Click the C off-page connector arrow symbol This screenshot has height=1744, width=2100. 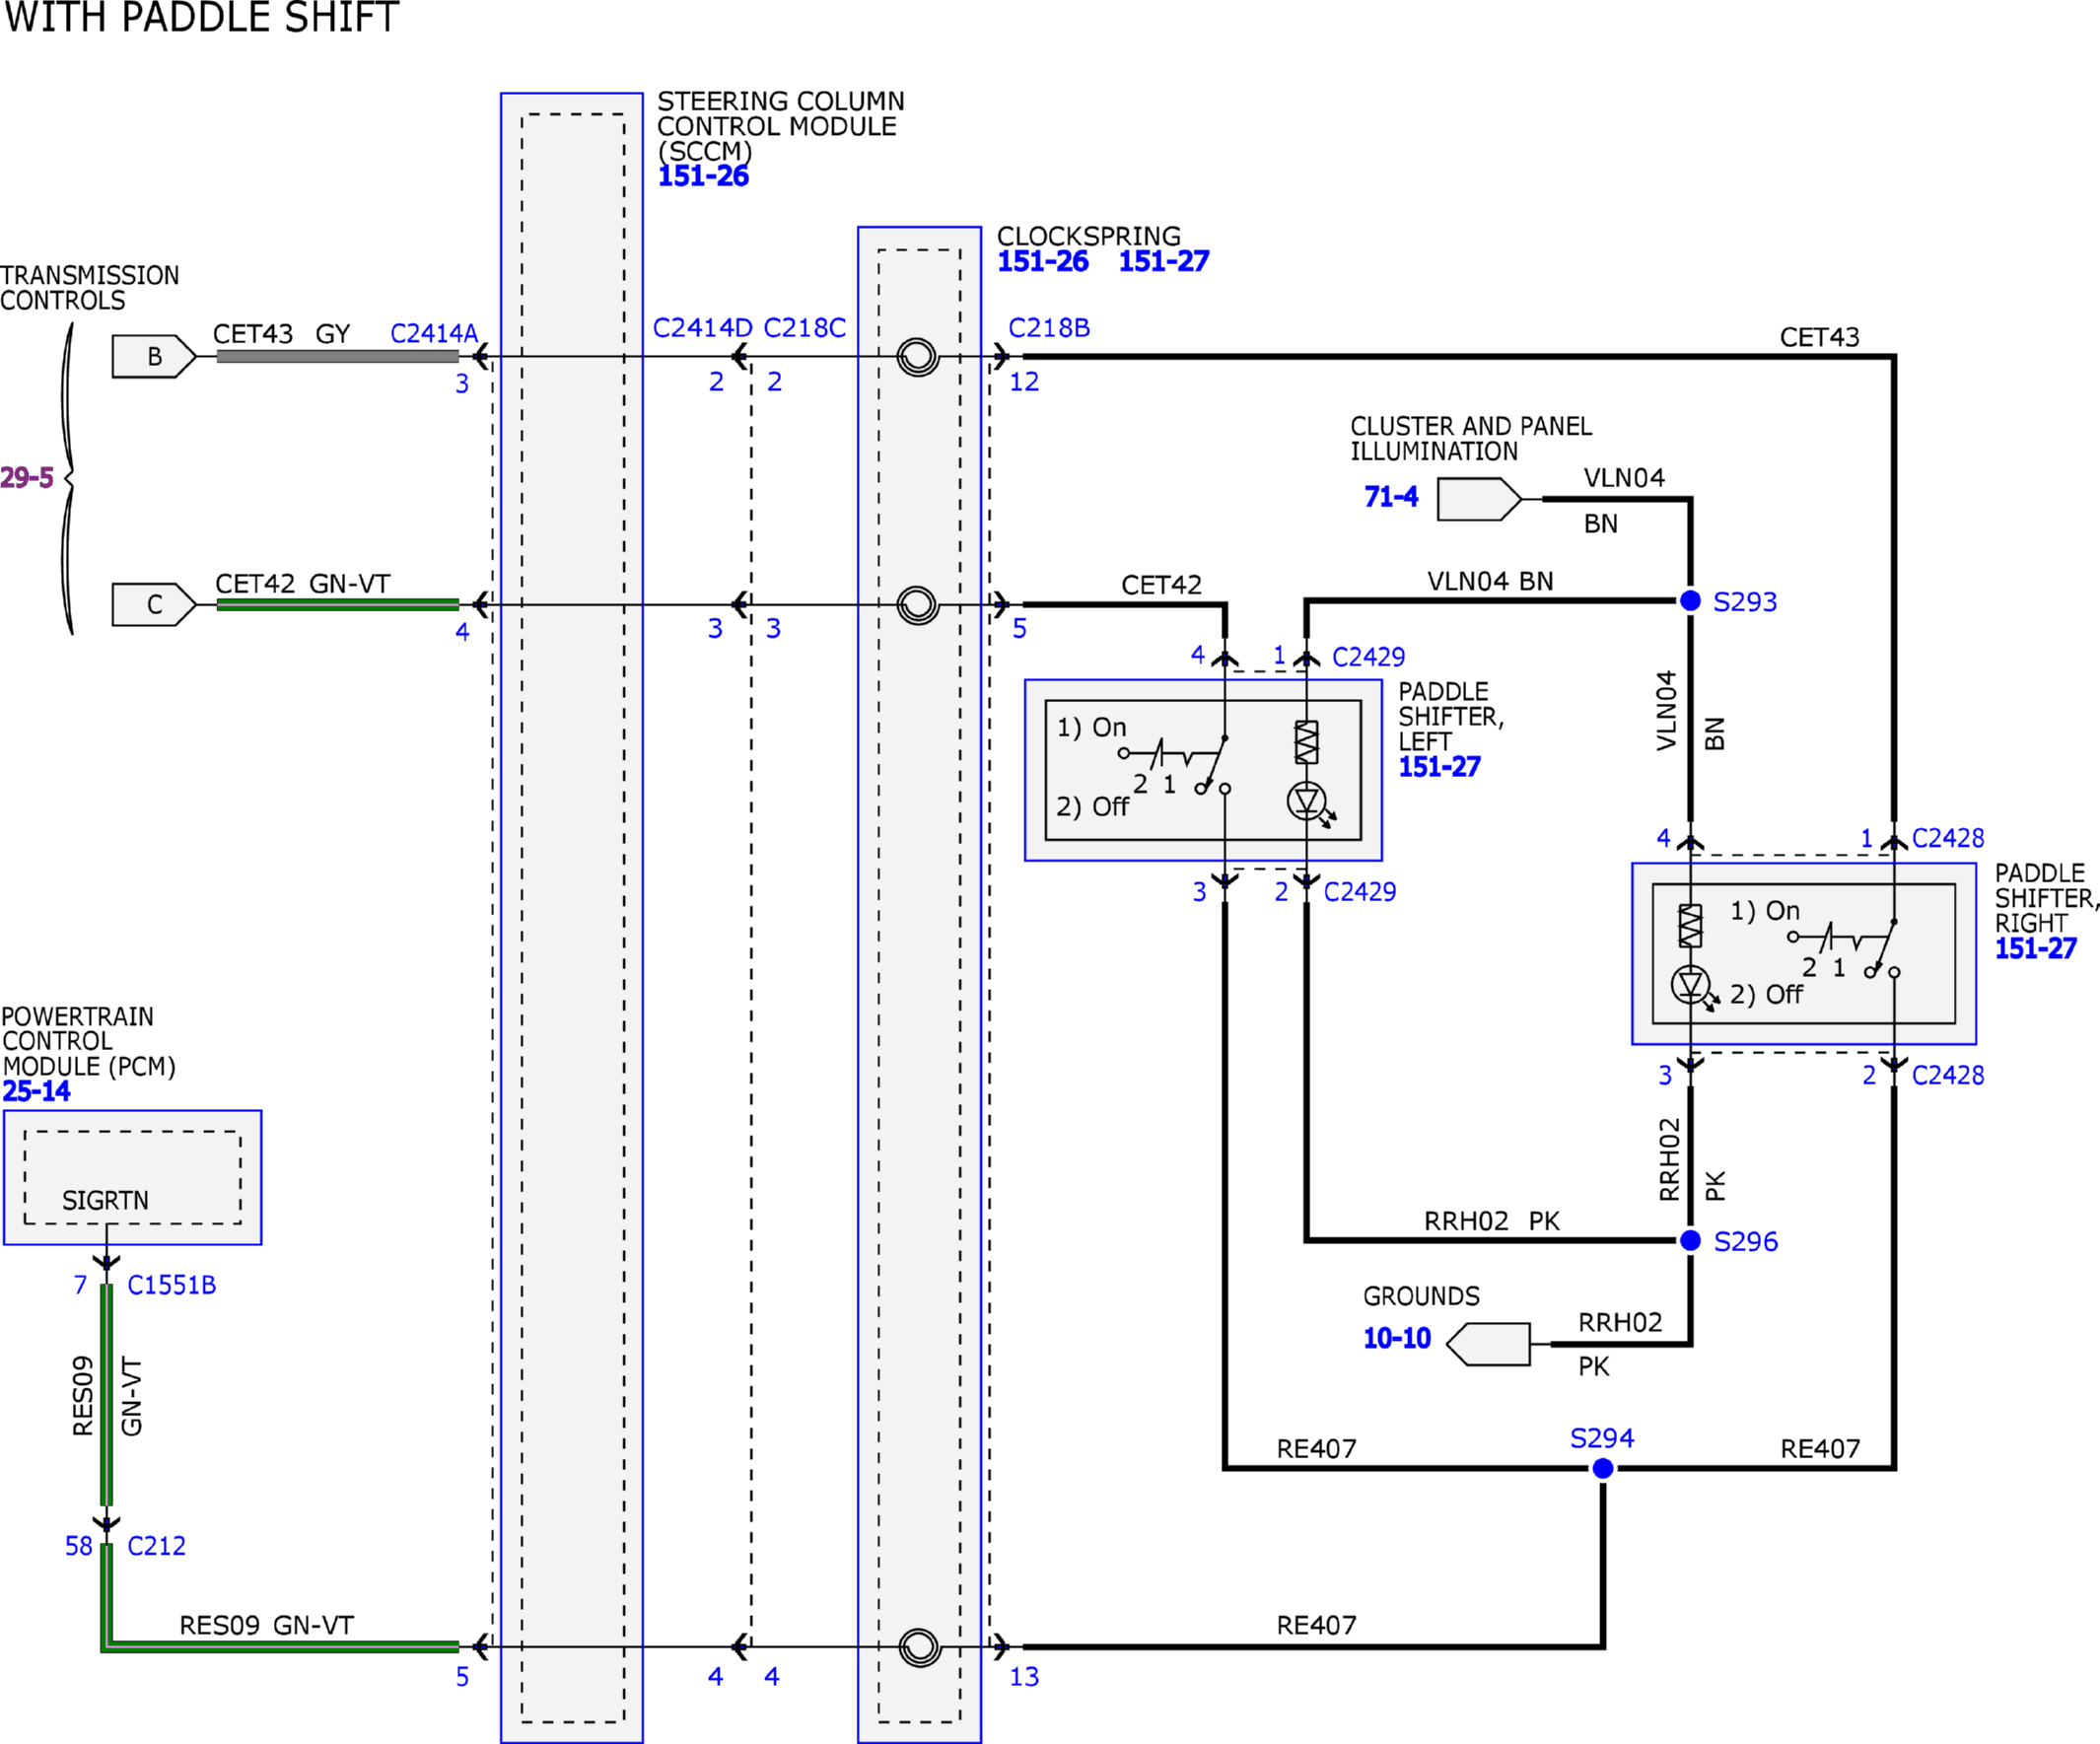click(154, 604)
